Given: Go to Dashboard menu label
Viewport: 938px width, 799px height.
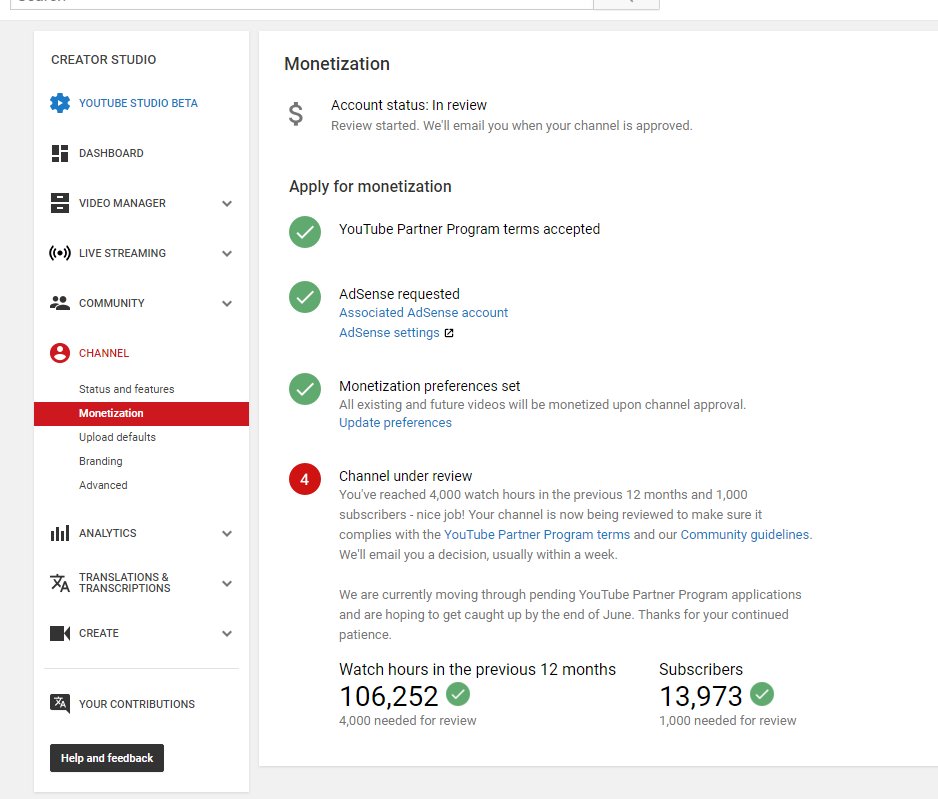Looking at the screenshot, I should pos(111,153).
